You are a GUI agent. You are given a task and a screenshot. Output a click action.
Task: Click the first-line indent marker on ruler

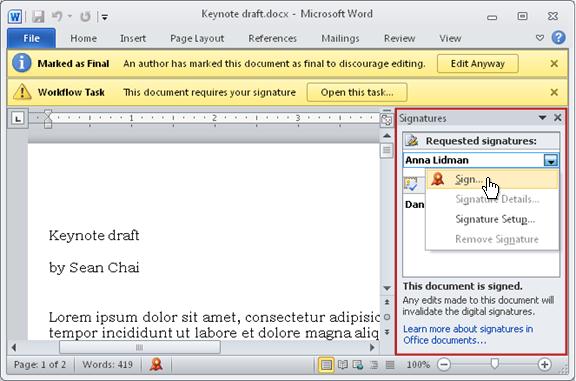48,114
